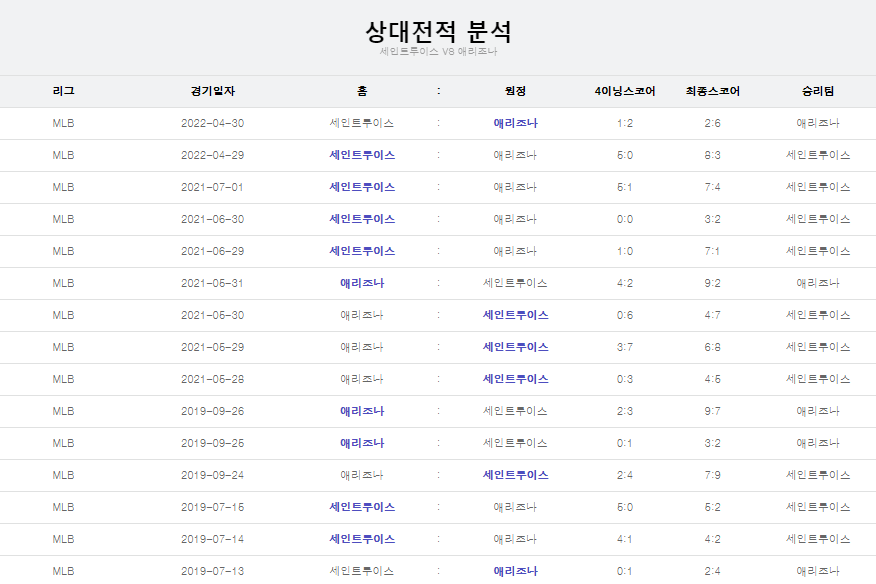
Task: Click the 리그 column header
Action: (x=63, y=91)
